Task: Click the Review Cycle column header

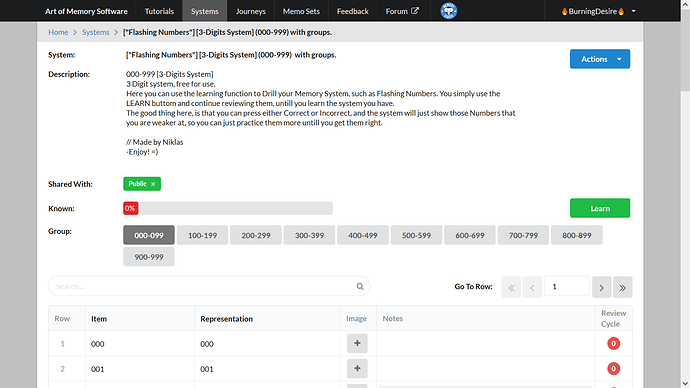Action: (x=613, y=318)
